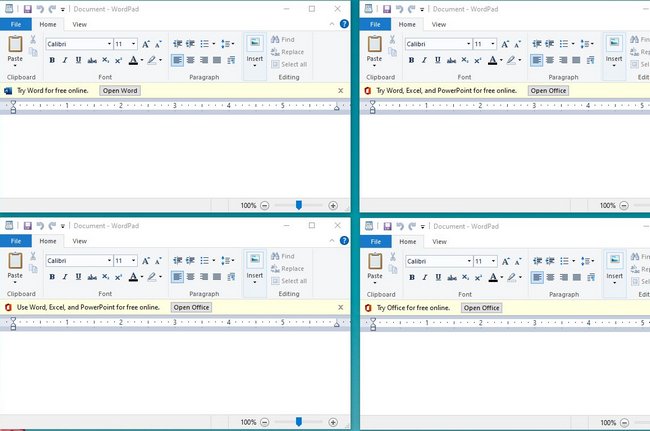
Task: Open font family dropdown in 'Use Word, Excel' window
Action: pos(109,260)
